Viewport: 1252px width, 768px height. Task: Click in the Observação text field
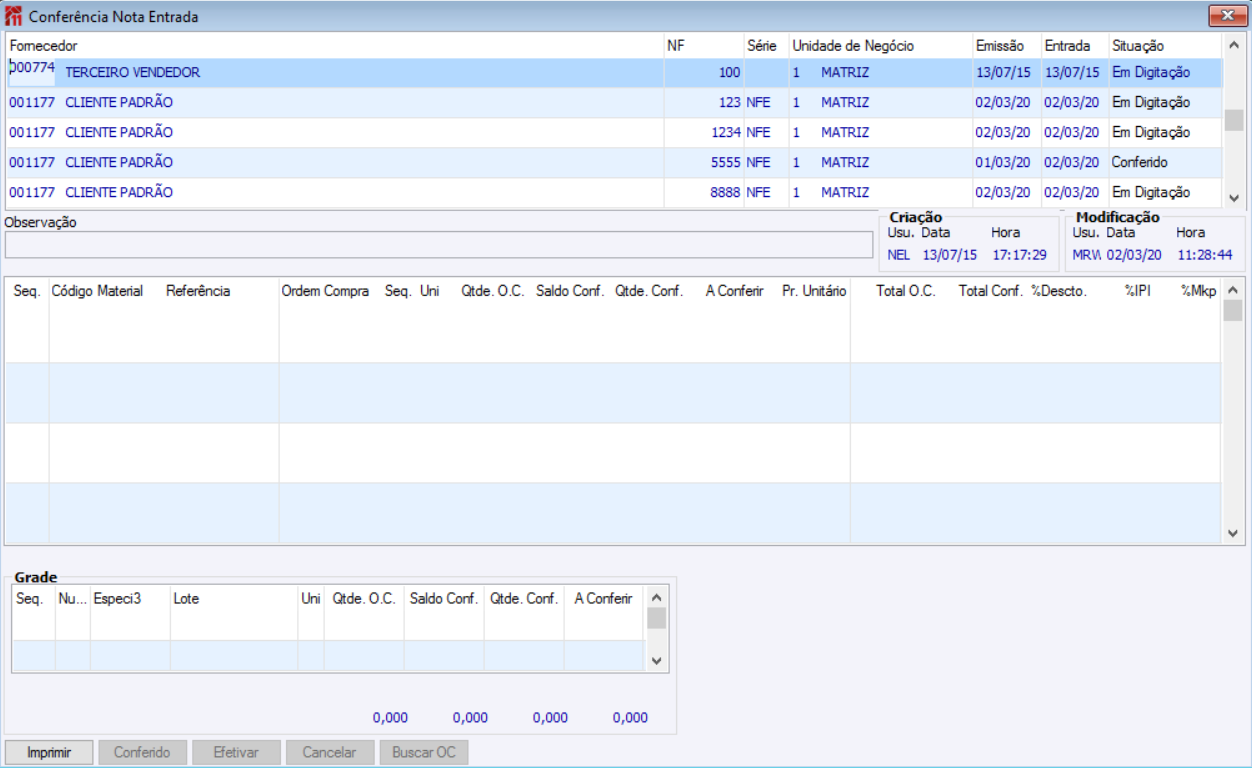pyautogui.click(x=439, y=245)
